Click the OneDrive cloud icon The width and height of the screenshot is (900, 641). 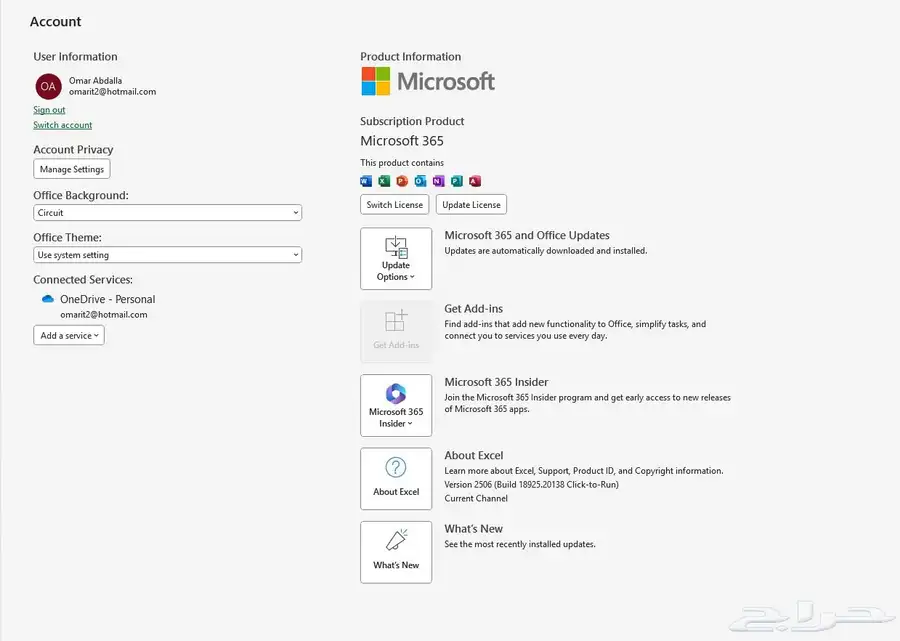pos(48,299)
